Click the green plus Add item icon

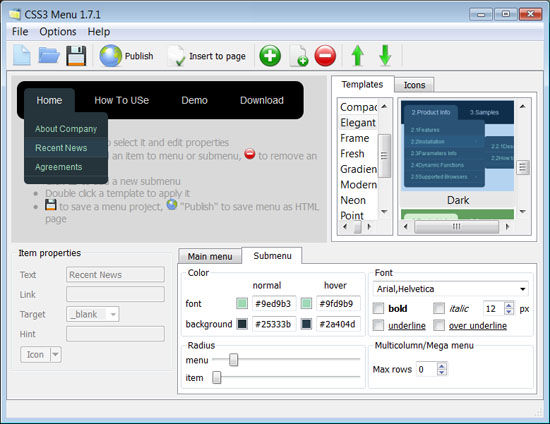click(270, 56)
